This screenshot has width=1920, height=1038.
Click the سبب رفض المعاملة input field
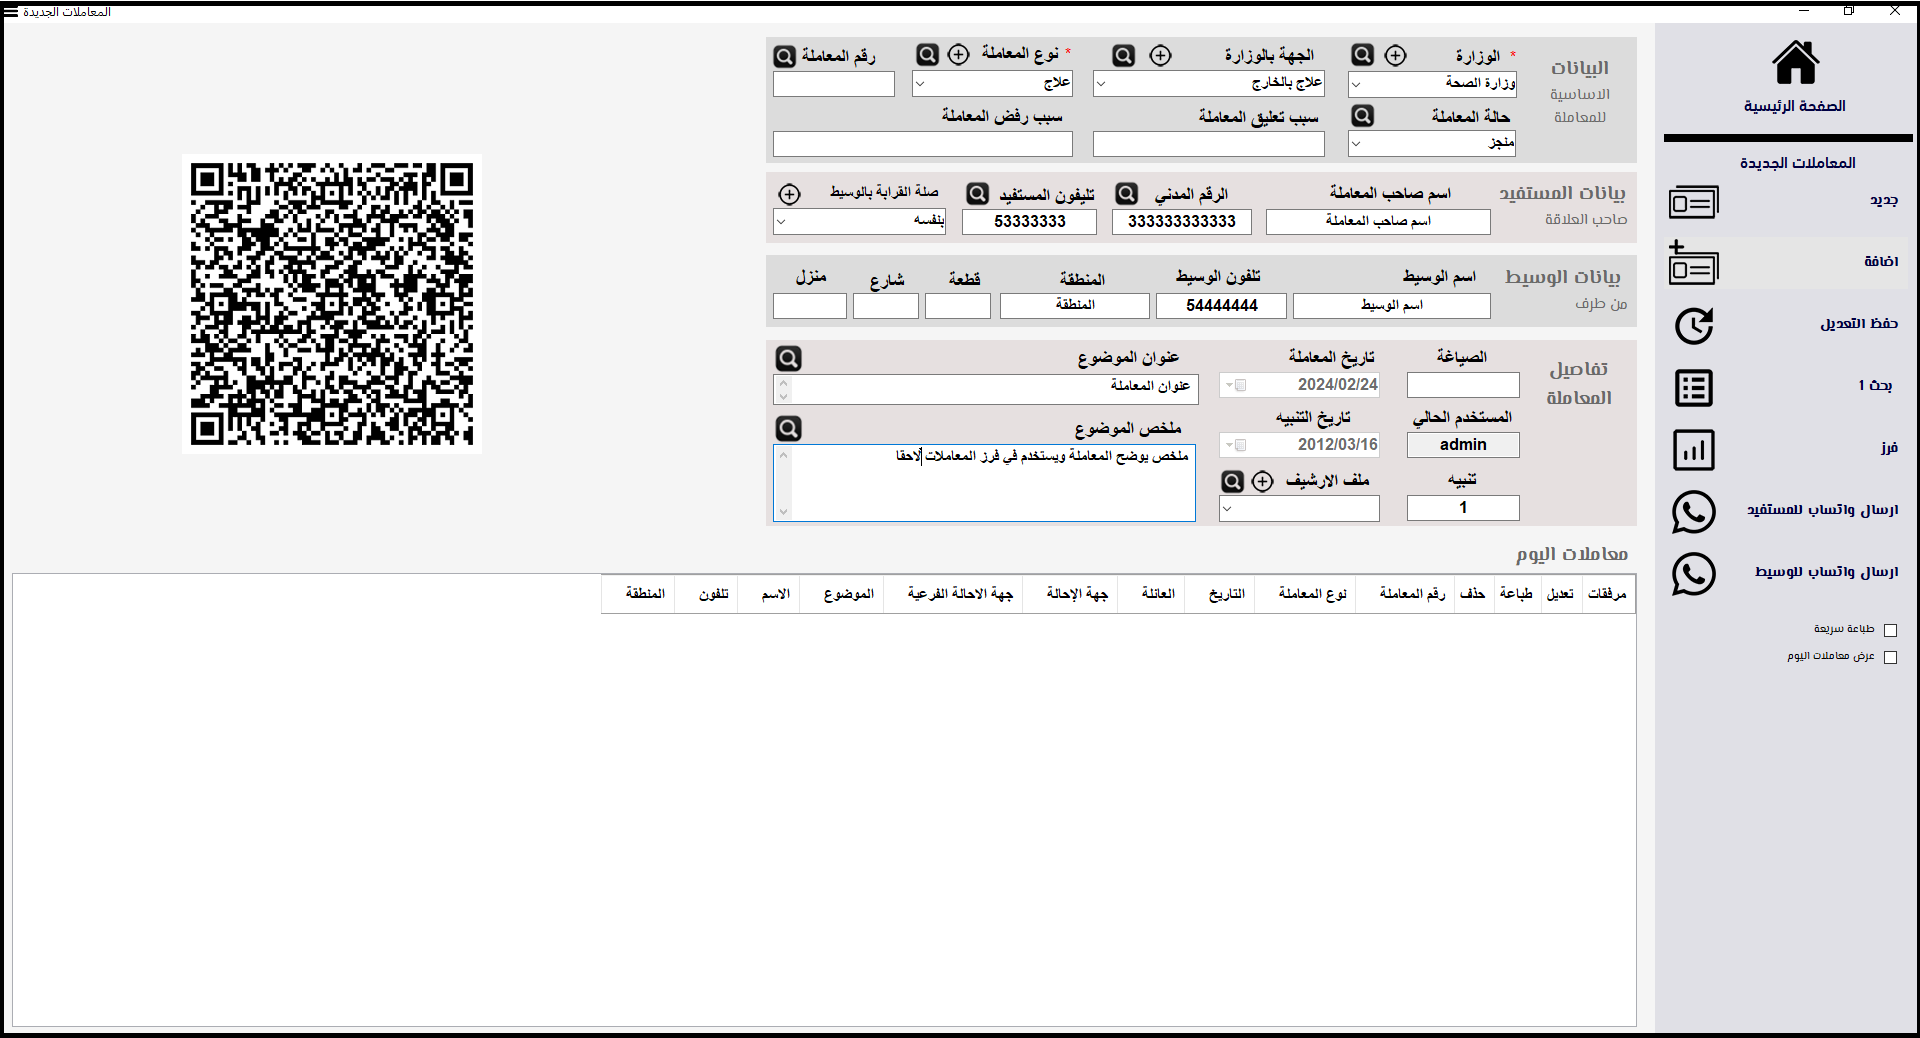click(x=923, y=144)
